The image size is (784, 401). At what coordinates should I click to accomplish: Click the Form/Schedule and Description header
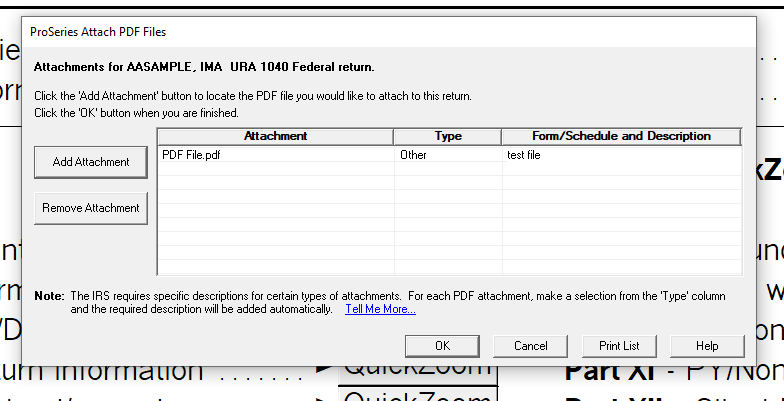coord(620,136)
